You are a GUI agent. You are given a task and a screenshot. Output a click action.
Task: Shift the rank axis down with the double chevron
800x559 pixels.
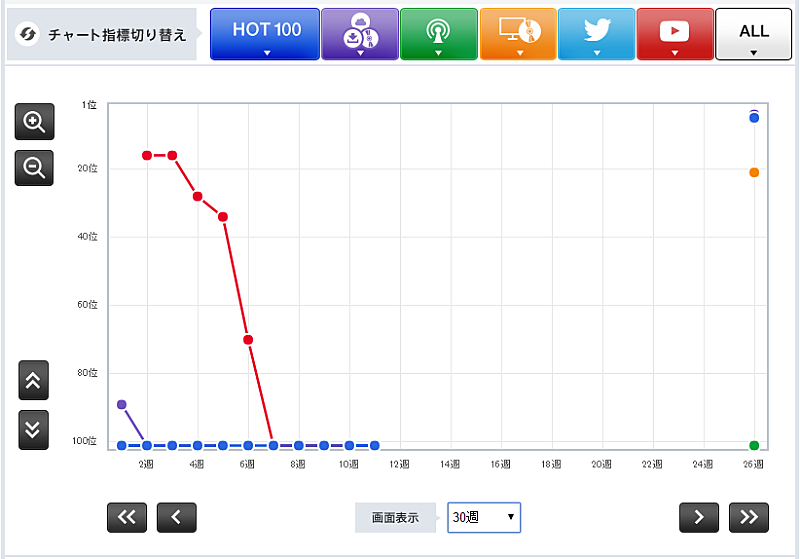click(x=33, y=429)
